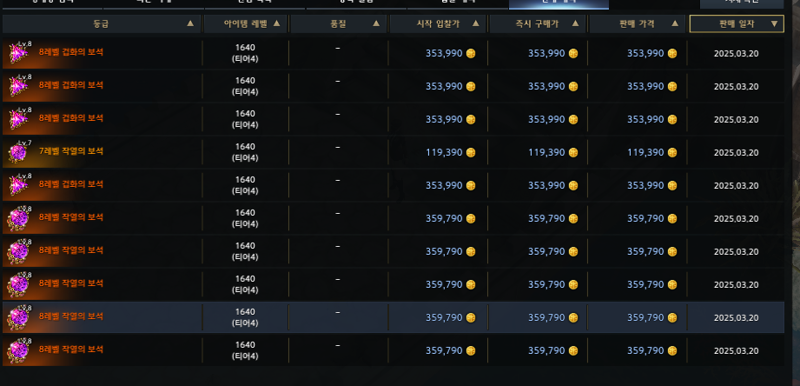
Task: Flip the 판매 일자 descending arrow
Action: tap(774, 23)
